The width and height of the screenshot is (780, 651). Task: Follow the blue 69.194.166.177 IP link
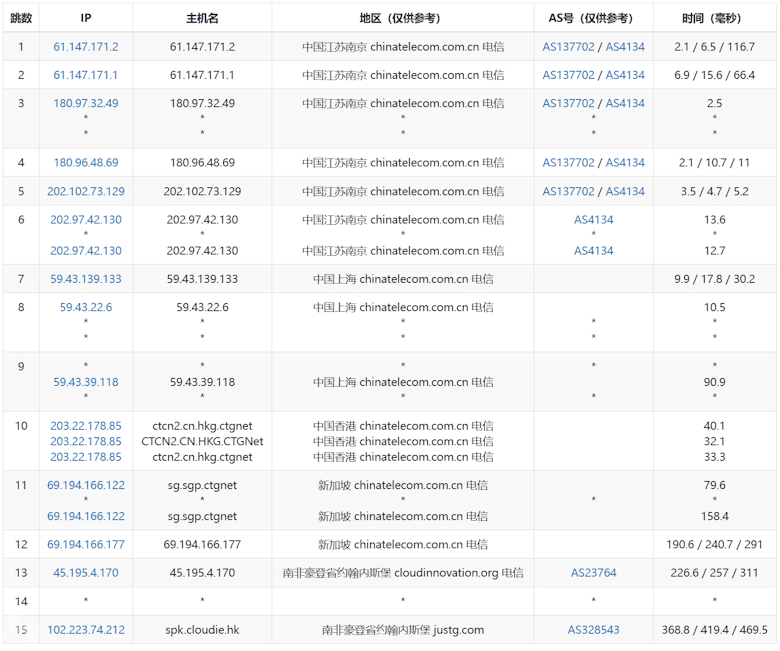pyautogui.click(x=86, y=545)
